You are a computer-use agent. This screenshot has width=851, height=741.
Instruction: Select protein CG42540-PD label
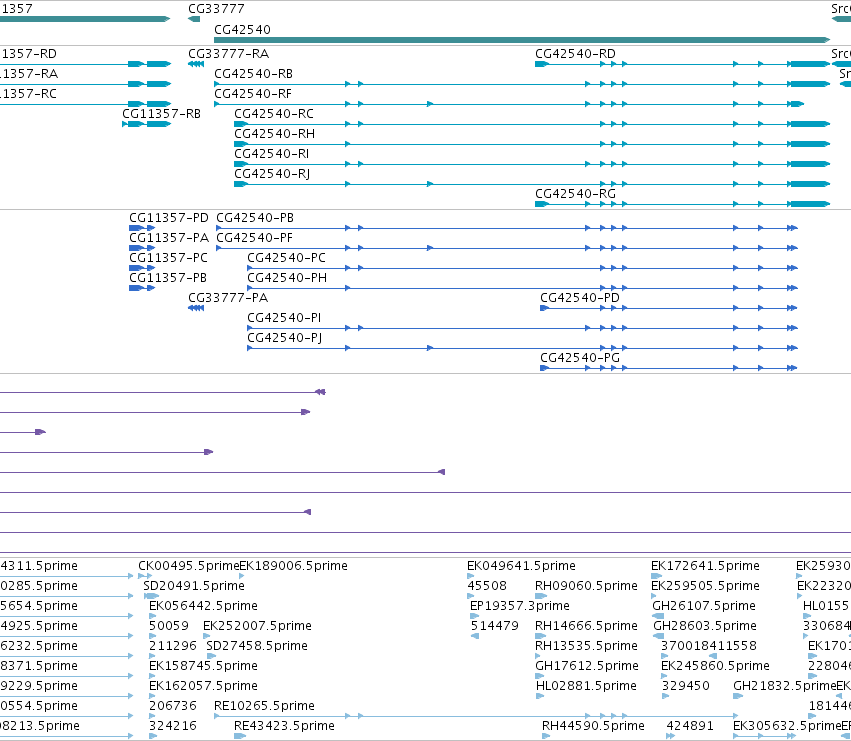(580, 298)
